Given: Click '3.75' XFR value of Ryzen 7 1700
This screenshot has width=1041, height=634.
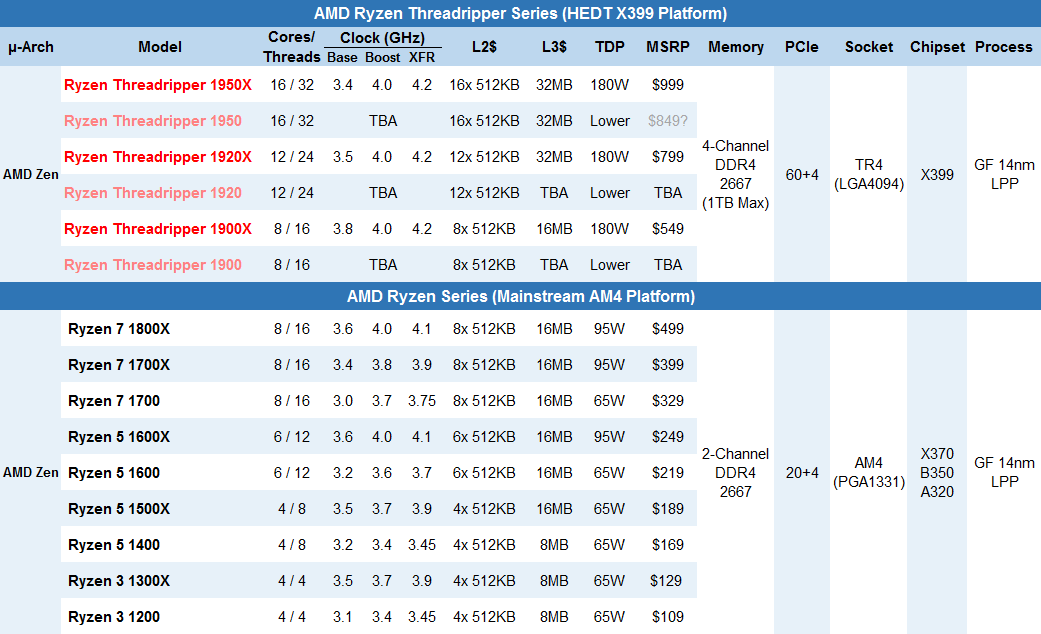Looking at the screenshot, I should [422, 401].
